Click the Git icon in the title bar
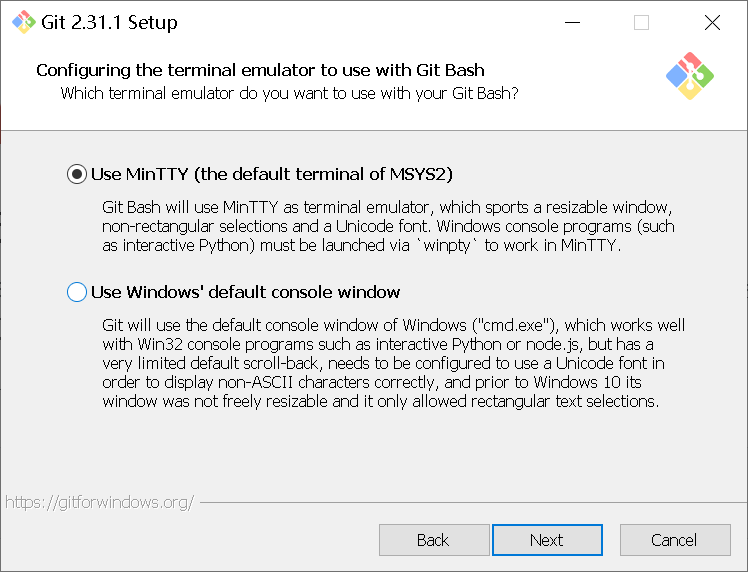The image size is (748, 572). pos(23,22)
